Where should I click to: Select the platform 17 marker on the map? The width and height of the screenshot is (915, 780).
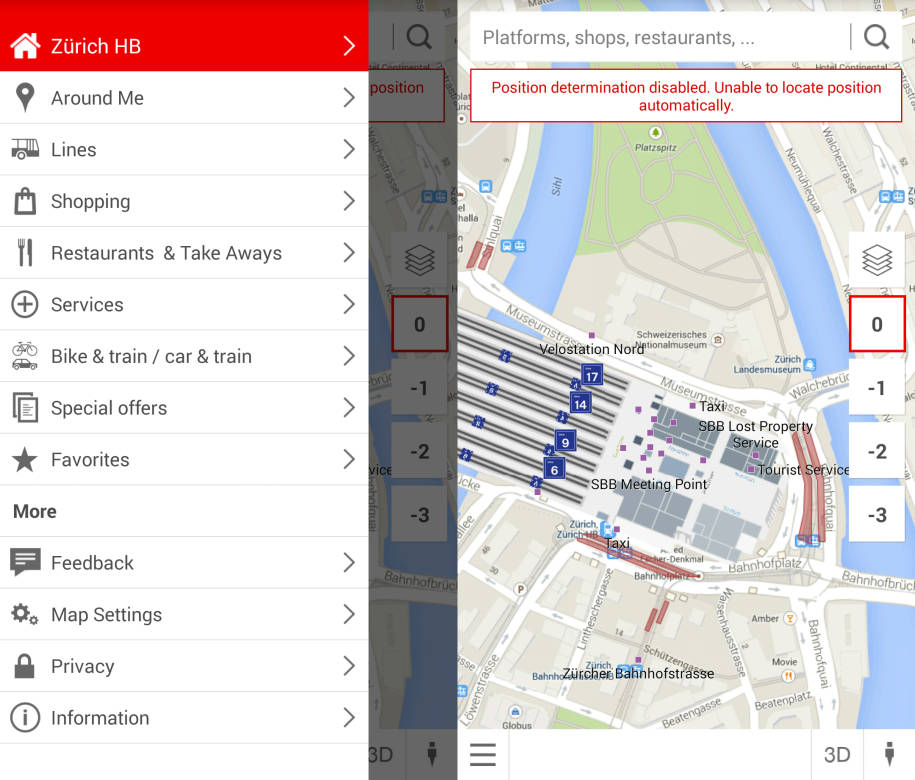592,376
